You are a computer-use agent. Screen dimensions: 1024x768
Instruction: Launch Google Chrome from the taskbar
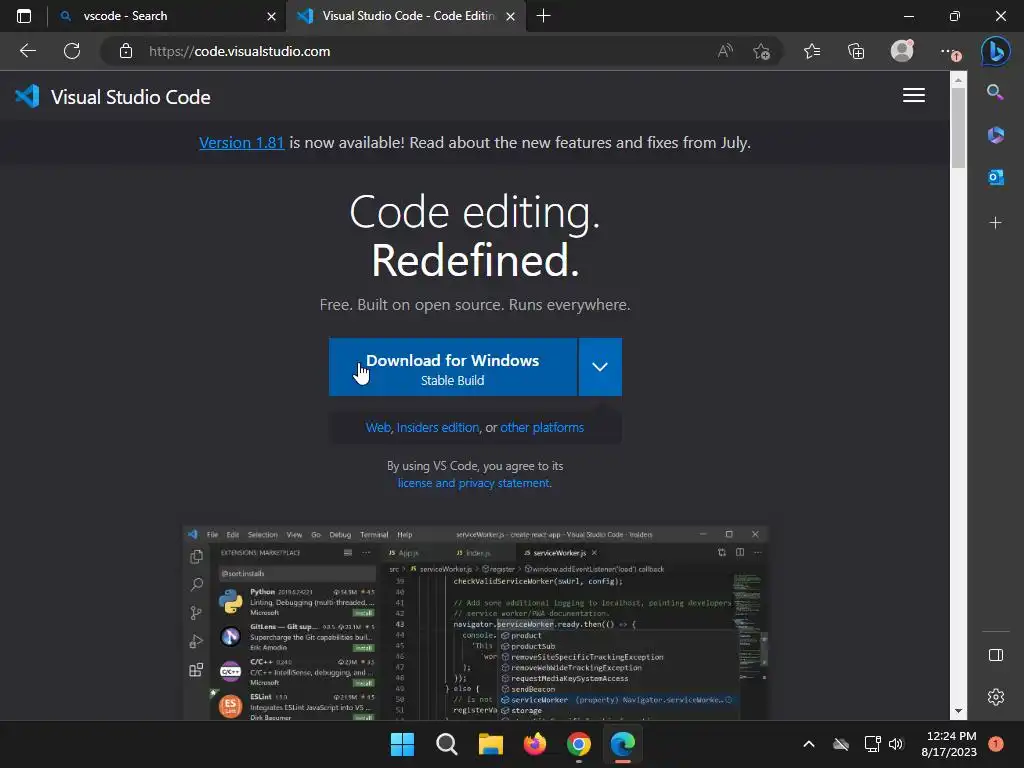click(579, 744)
